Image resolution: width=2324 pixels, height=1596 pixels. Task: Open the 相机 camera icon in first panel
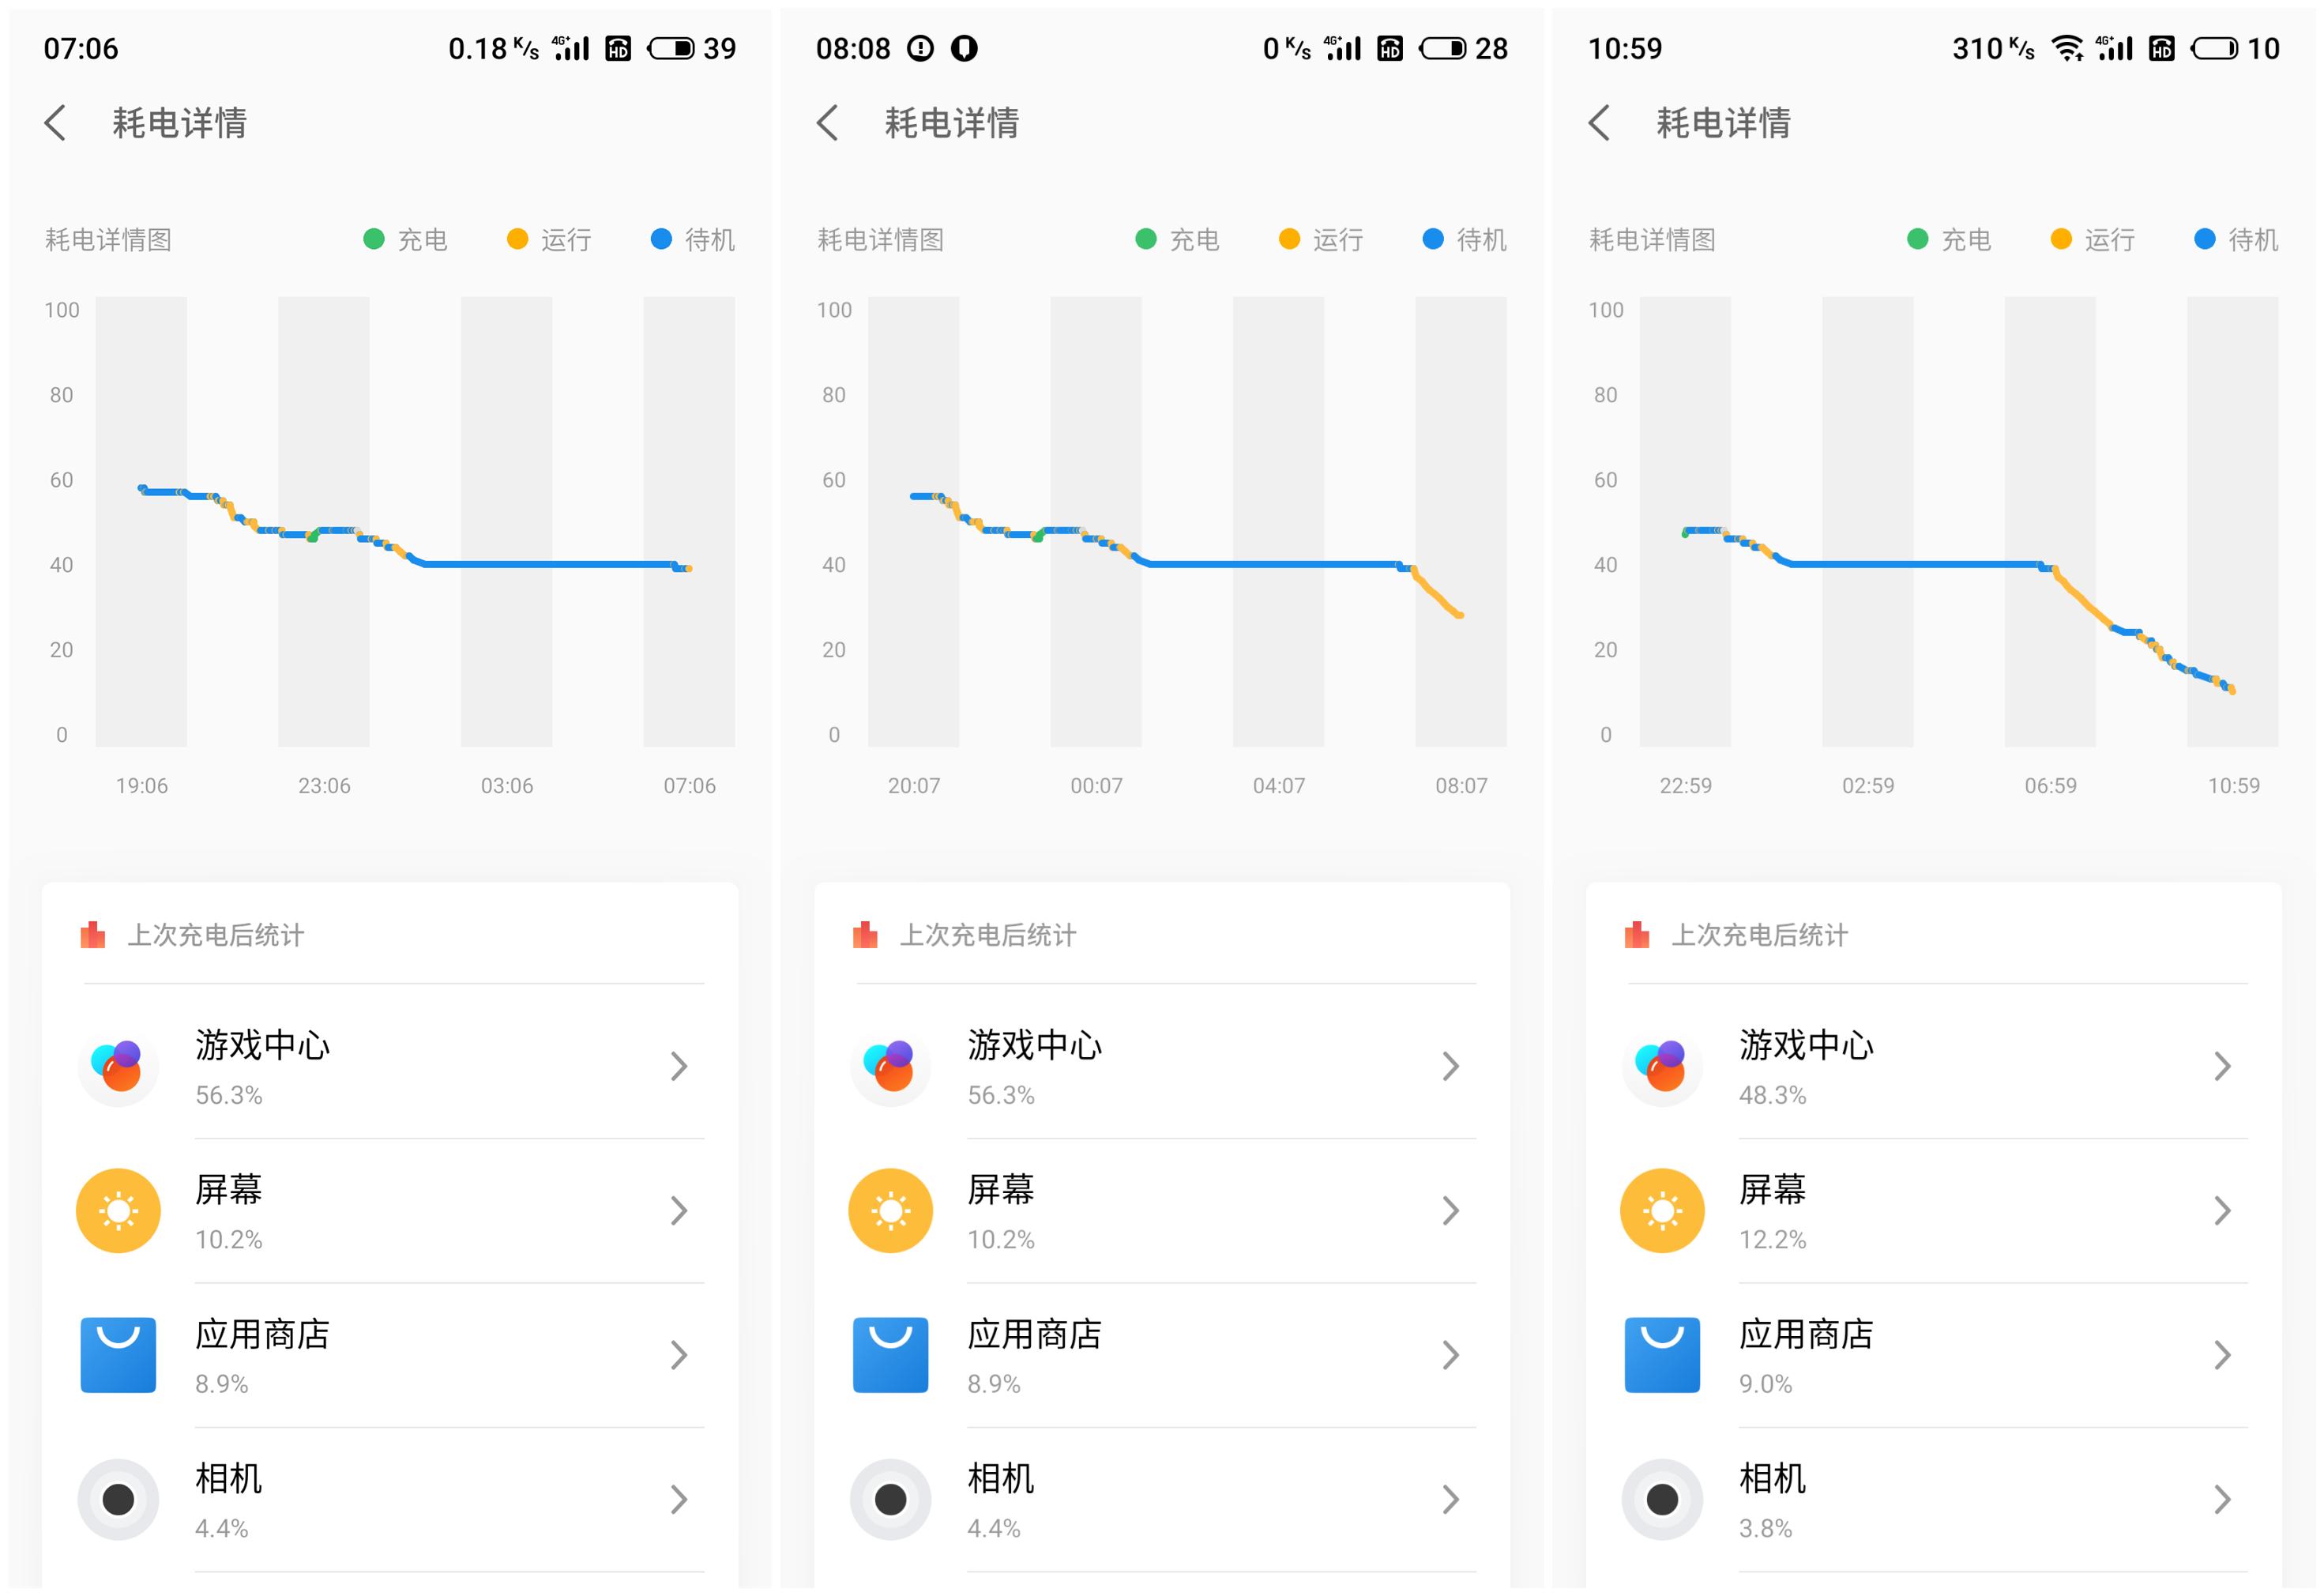(x=117, y=1499)
